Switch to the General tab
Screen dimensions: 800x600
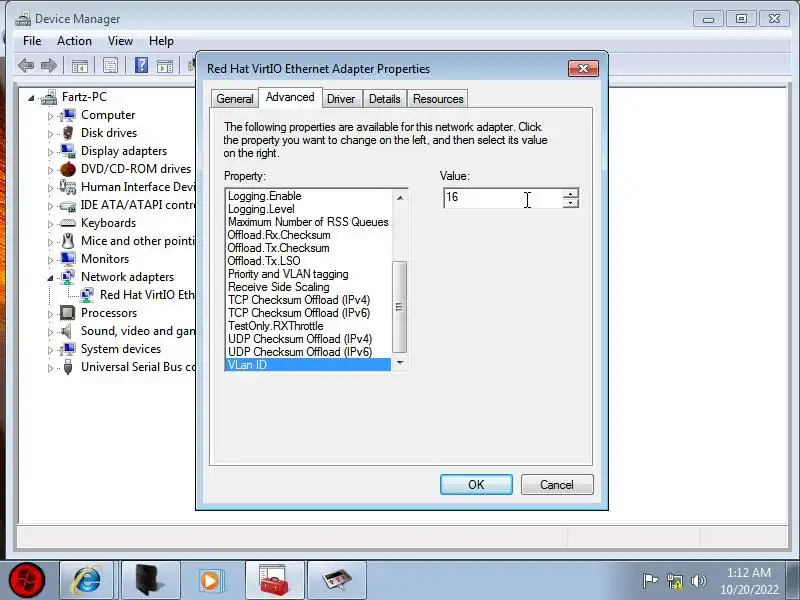[x=235, y=99]
